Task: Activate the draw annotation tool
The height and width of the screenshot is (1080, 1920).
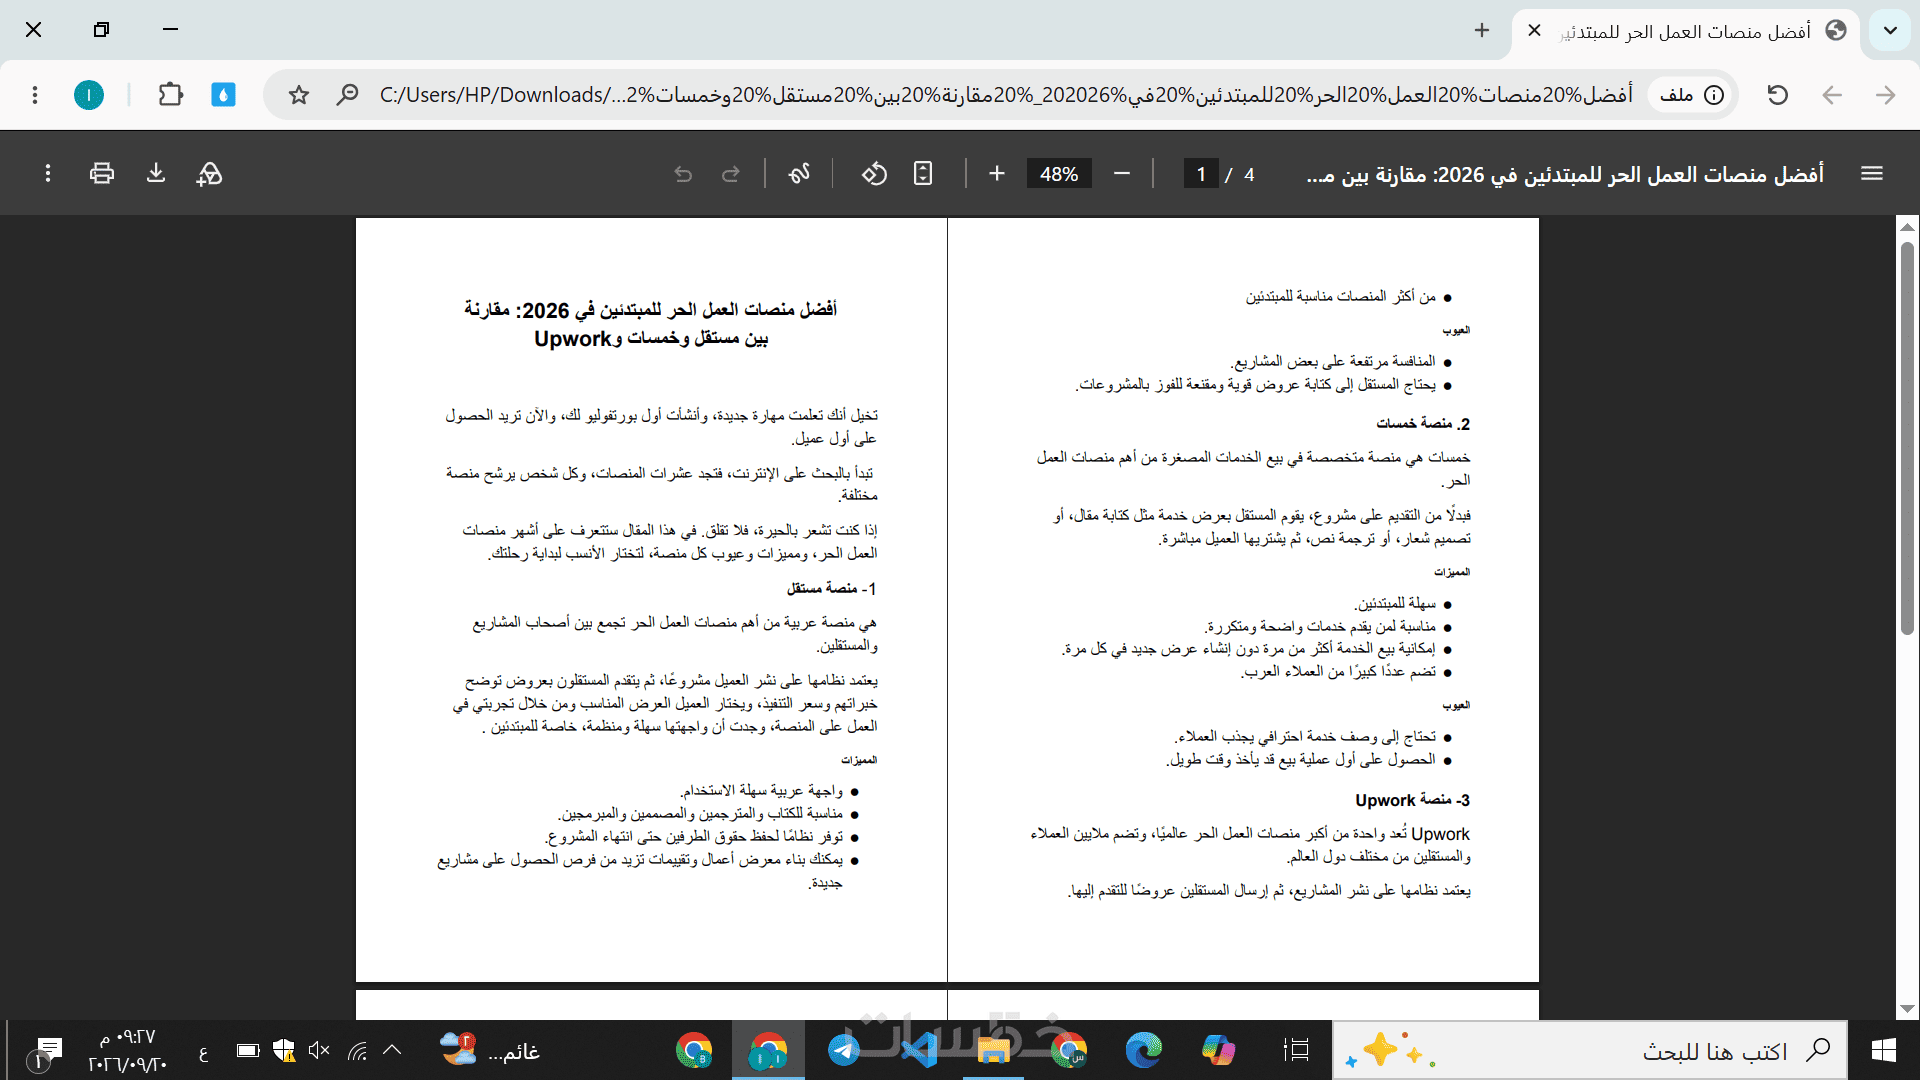Action: pyautogui.click(x=798, y=174)
